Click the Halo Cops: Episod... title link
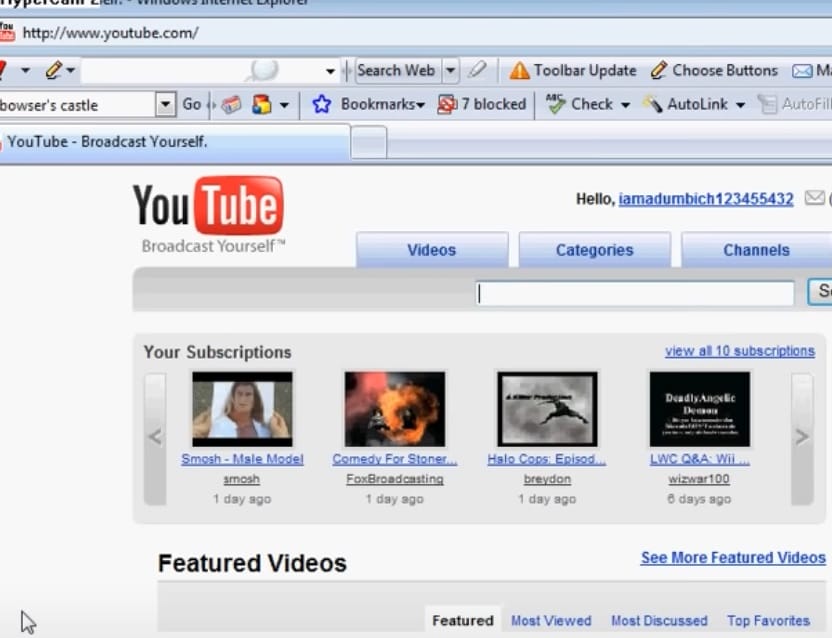Screen dimensions: 832x638 547,459
